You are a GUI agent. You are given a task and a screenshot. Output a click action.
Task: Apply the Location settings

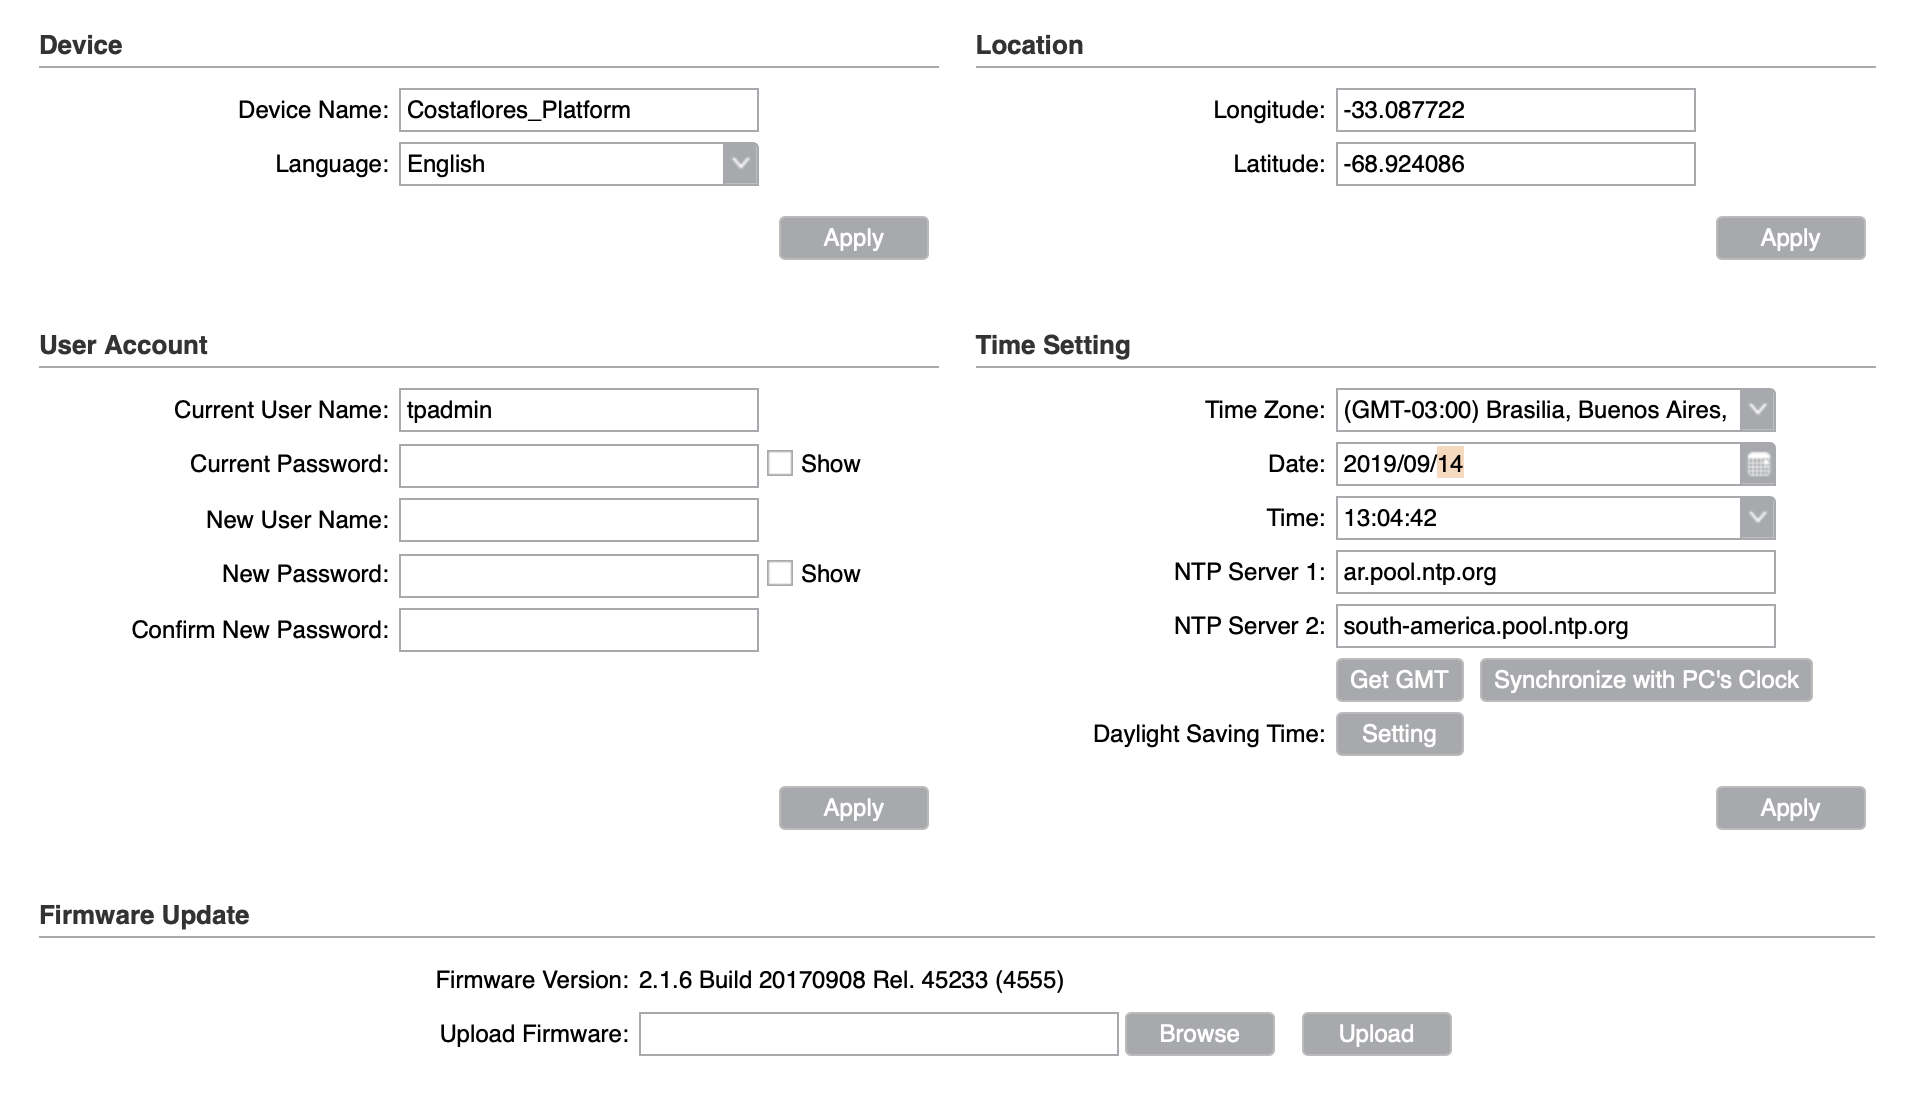[1791, 238]
